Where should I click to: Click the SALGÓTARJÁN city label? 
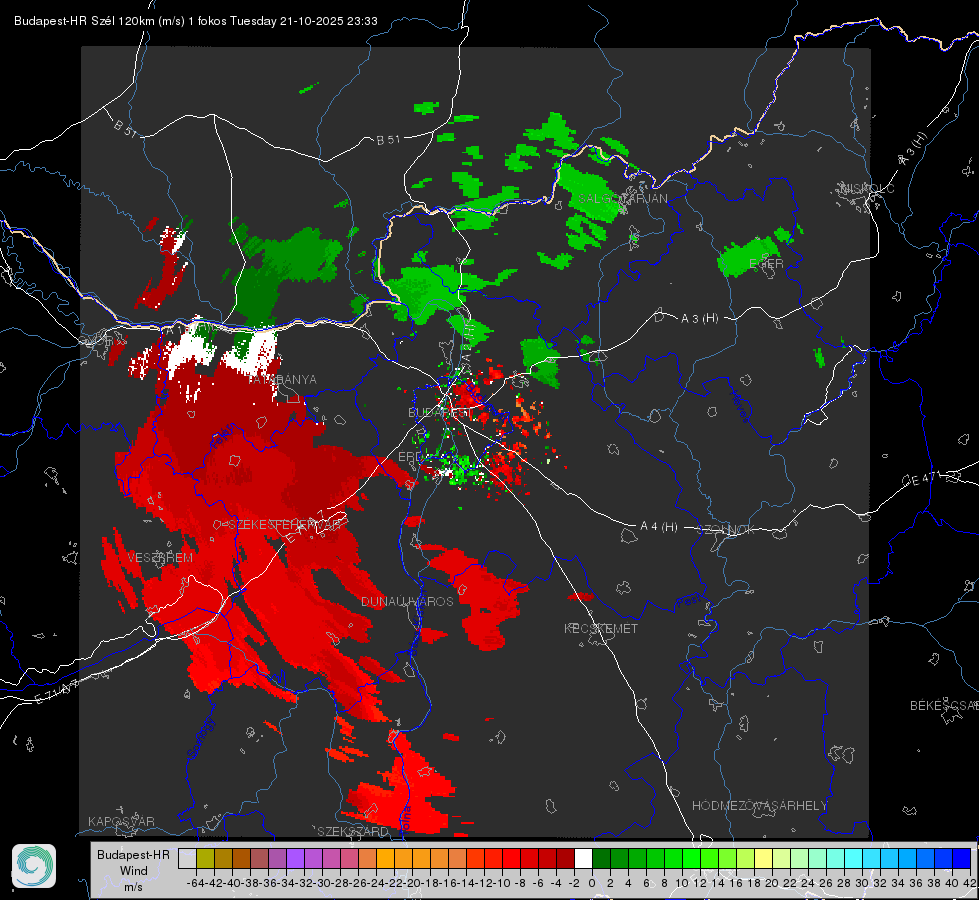(622, 199)
